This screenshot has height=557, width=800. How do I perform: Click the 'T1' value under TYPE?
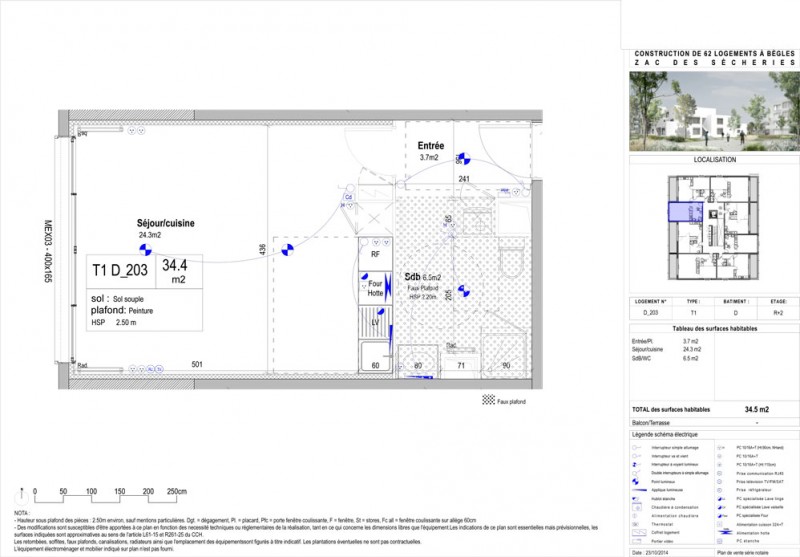[693, 313]
